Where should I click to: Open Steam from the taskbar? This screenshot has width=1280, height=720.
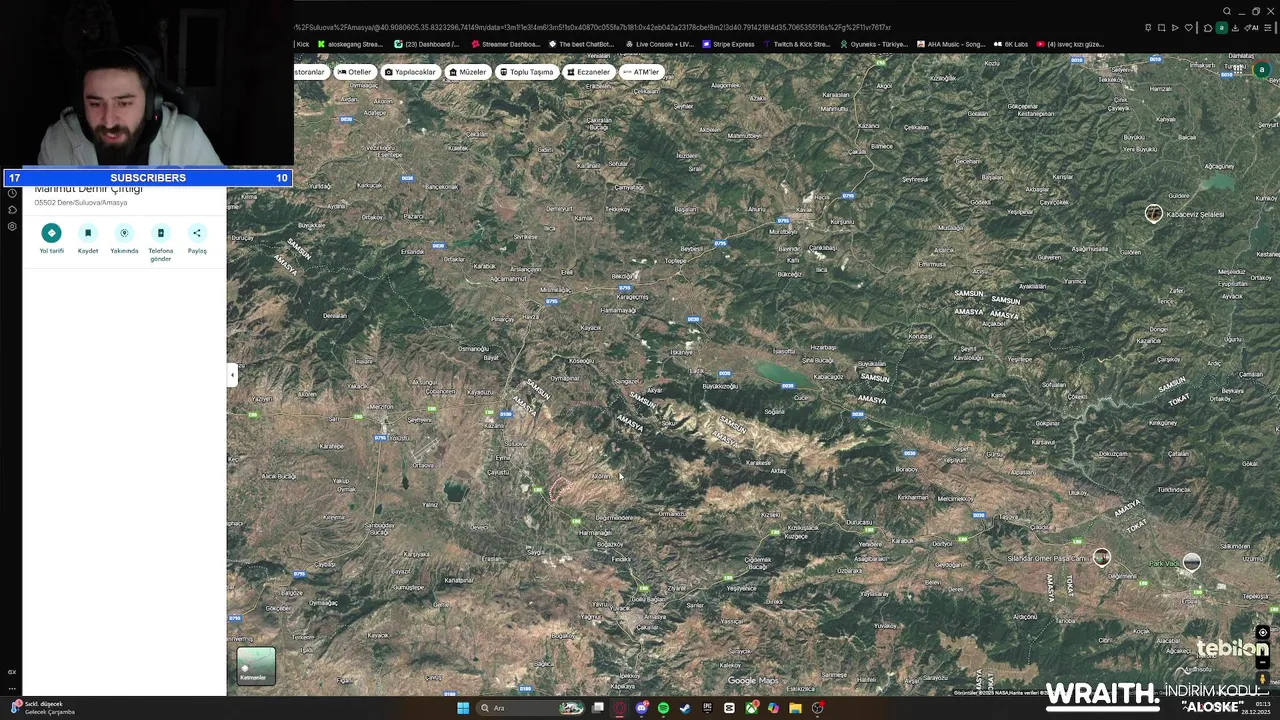coord(685,708)
